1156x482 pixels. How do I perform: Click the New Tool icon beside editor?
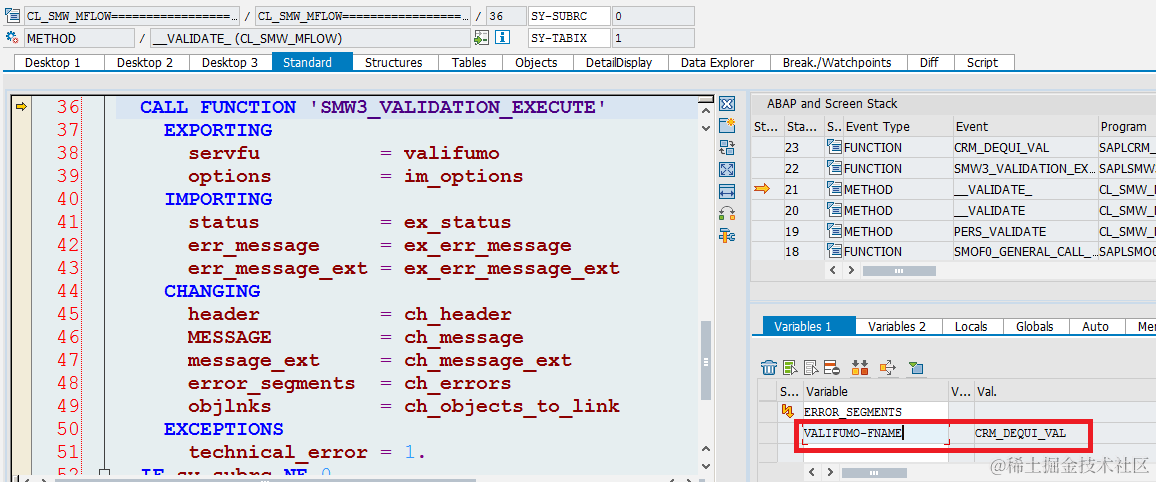coord(727,125)
